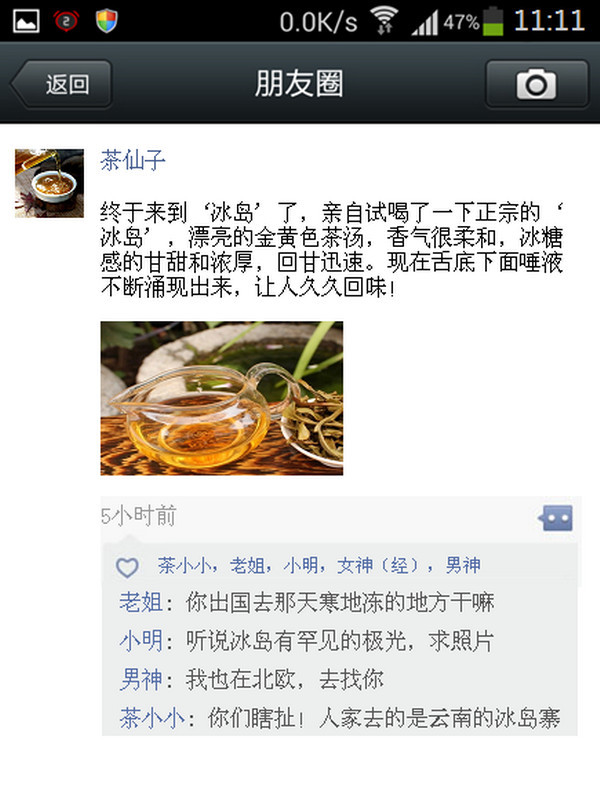Open 茶仙子's profile avatar
Viewport: 600px width, 806px height.
[x=49, y=183]
